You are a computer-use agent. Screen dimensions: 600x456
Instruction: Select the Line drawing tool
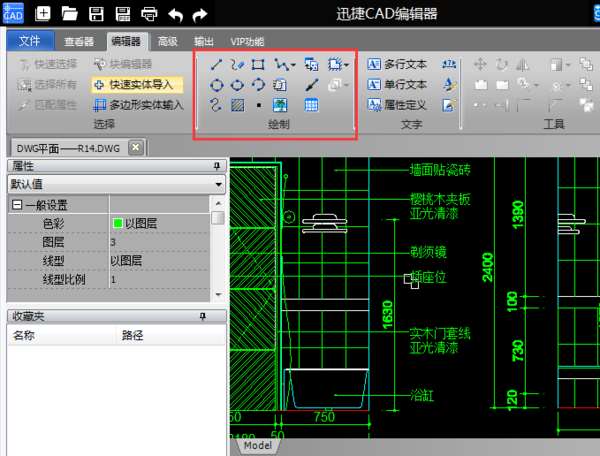[x=216, y=64]
